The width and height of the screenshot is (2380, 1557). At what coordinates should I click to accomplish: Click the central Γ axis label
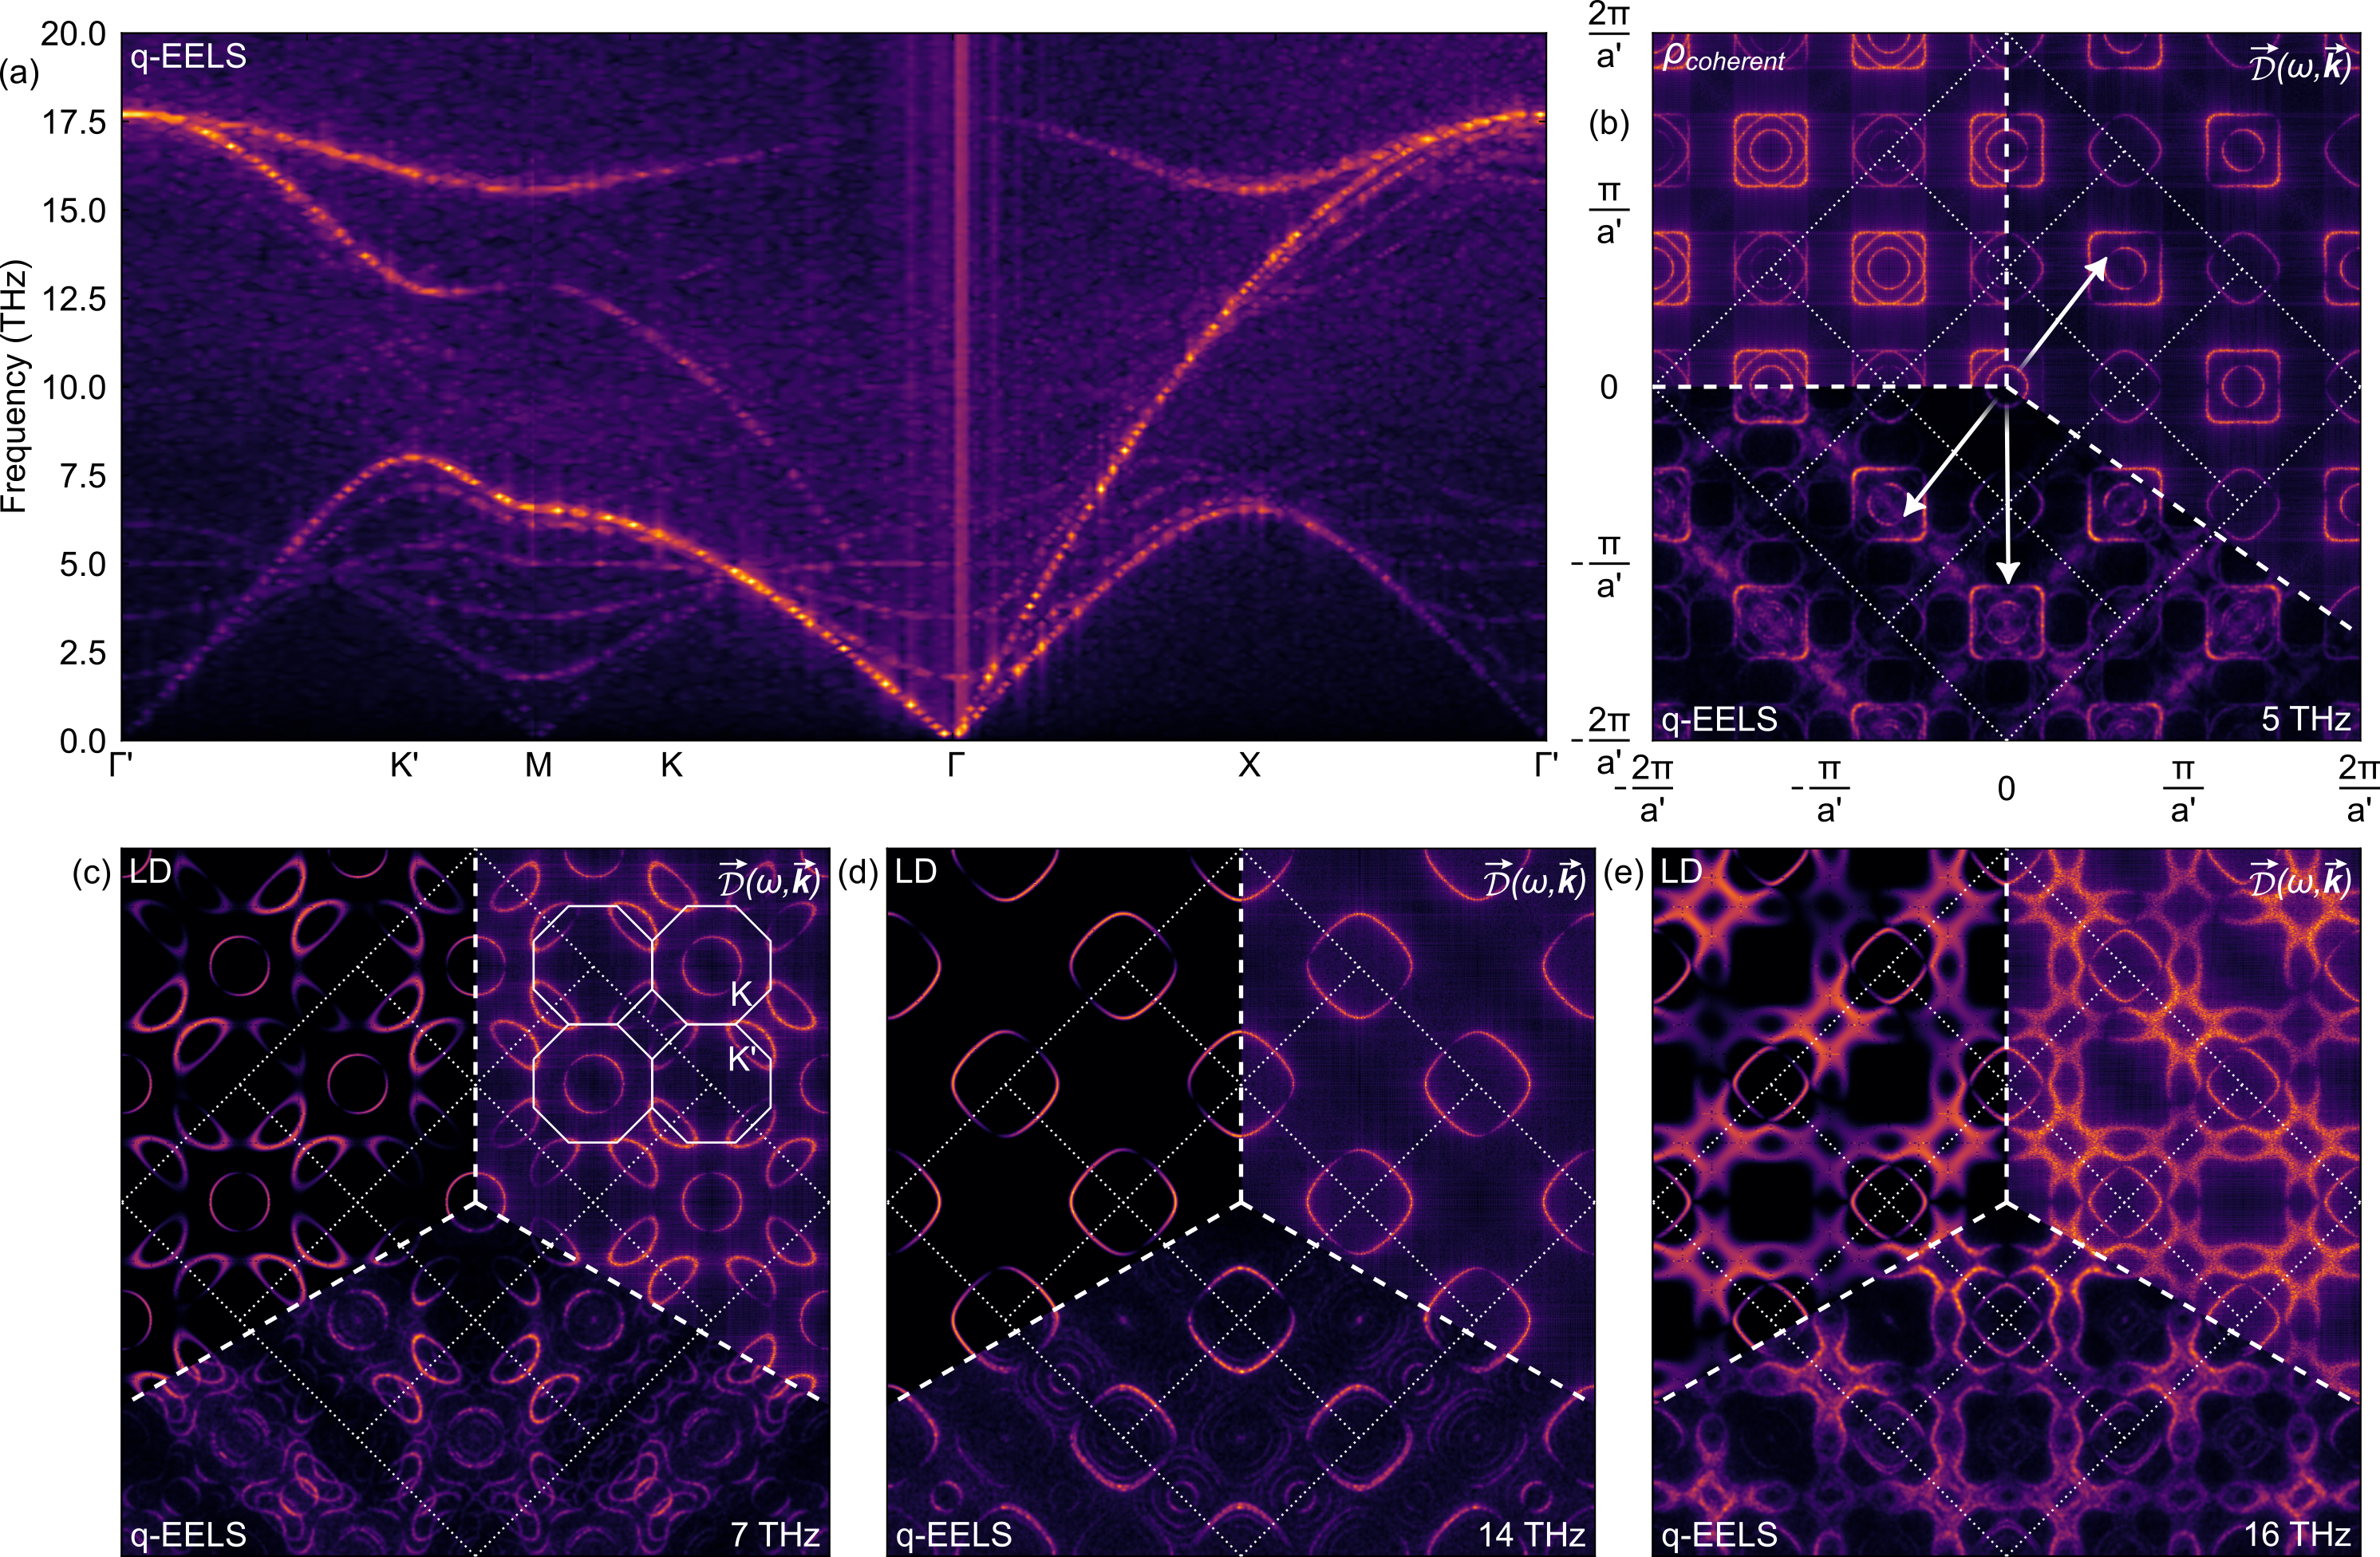tap(956, 766)
